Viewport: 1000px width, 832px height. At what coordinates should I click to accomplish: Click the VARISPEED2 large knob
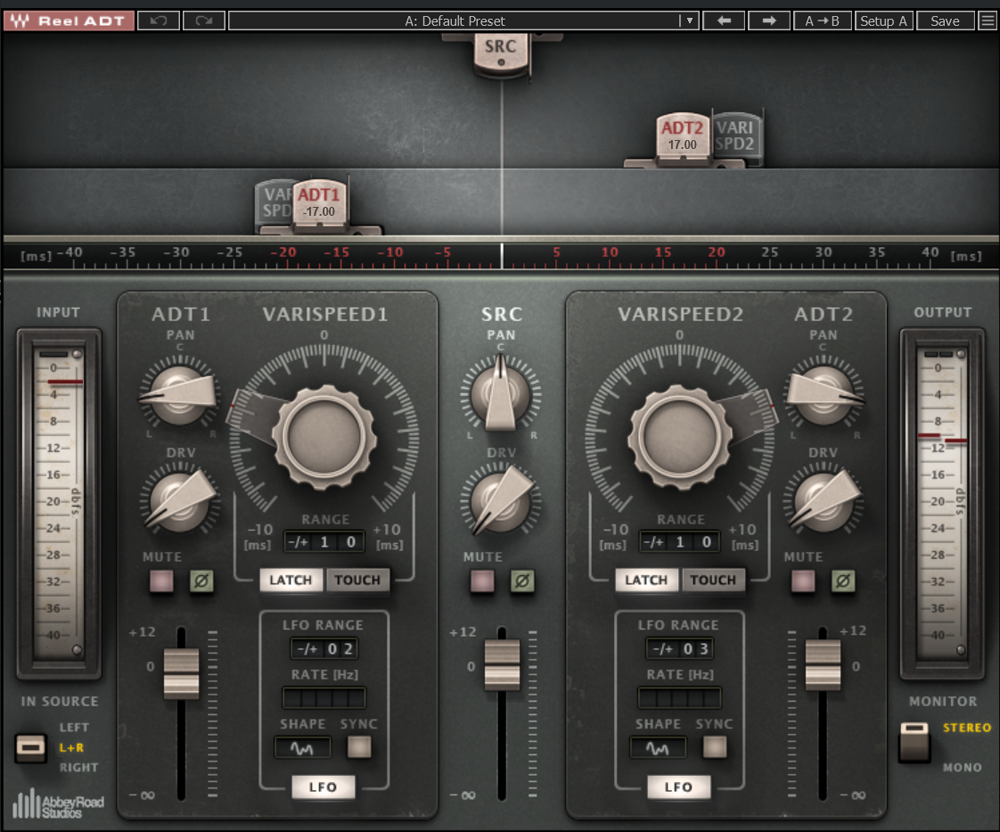click(680, 437)
